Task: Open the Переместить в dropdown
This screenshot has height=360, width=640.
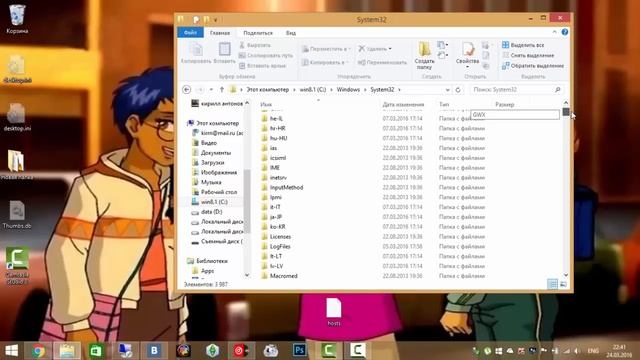Action: click(x=327, y=49)
